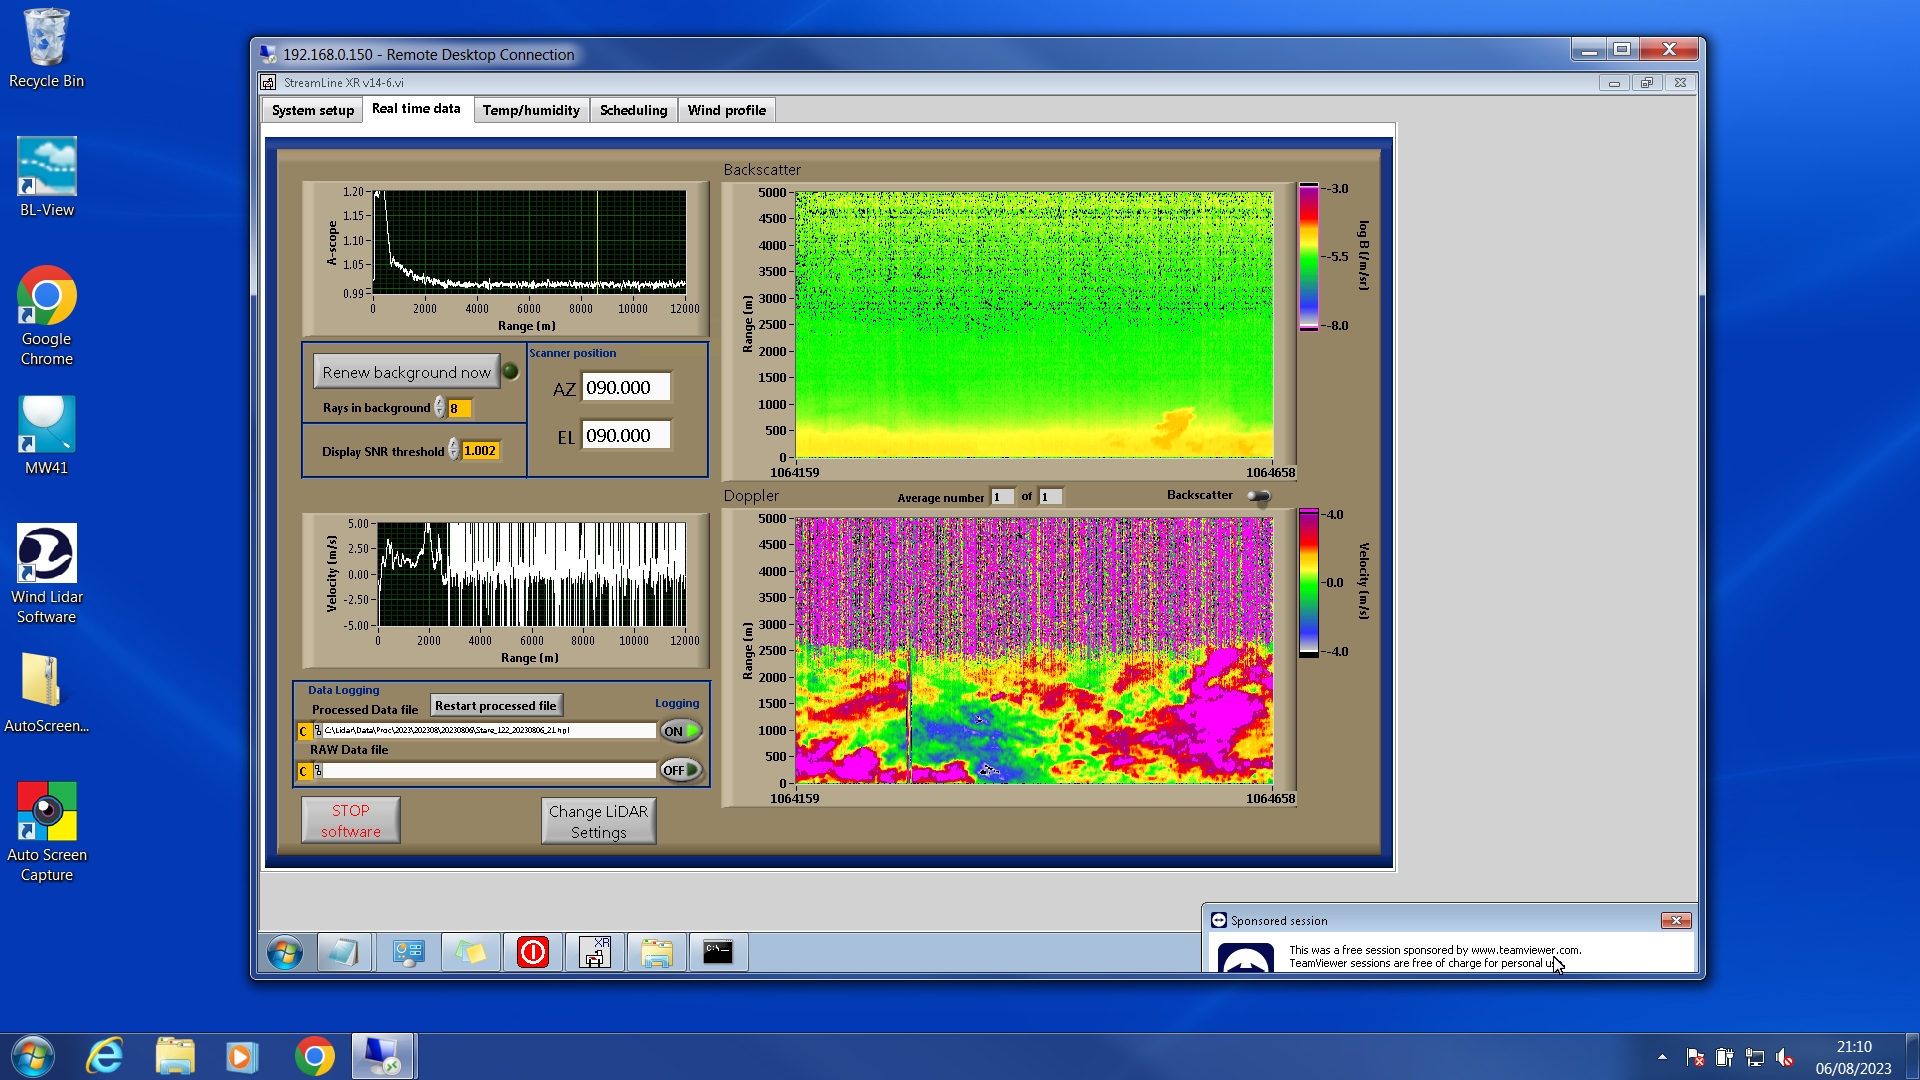Image resolution: width=1920 pixels, height=1080 pixels.
Task: Open Notepad icon in remote taskbar
Action: pyautogui.click(x=344, y=952)
